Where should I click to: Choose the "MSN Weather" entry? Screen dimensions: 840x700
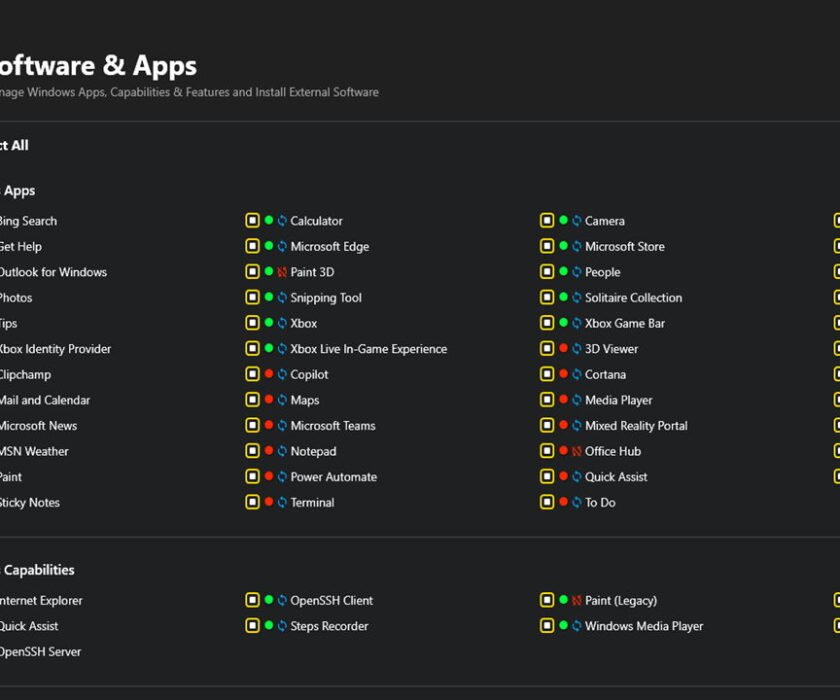(34, 451)
